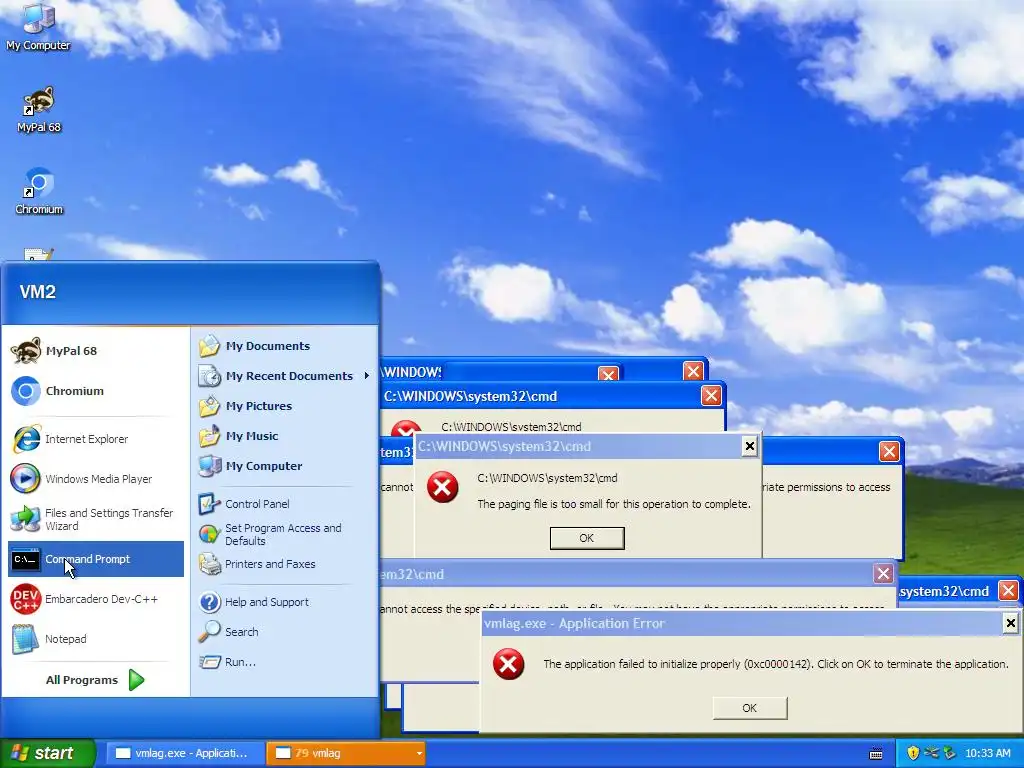This screenshot has height=768, width=1024.
Task: Close the paging file error dialog
Action: coord(750,446)
